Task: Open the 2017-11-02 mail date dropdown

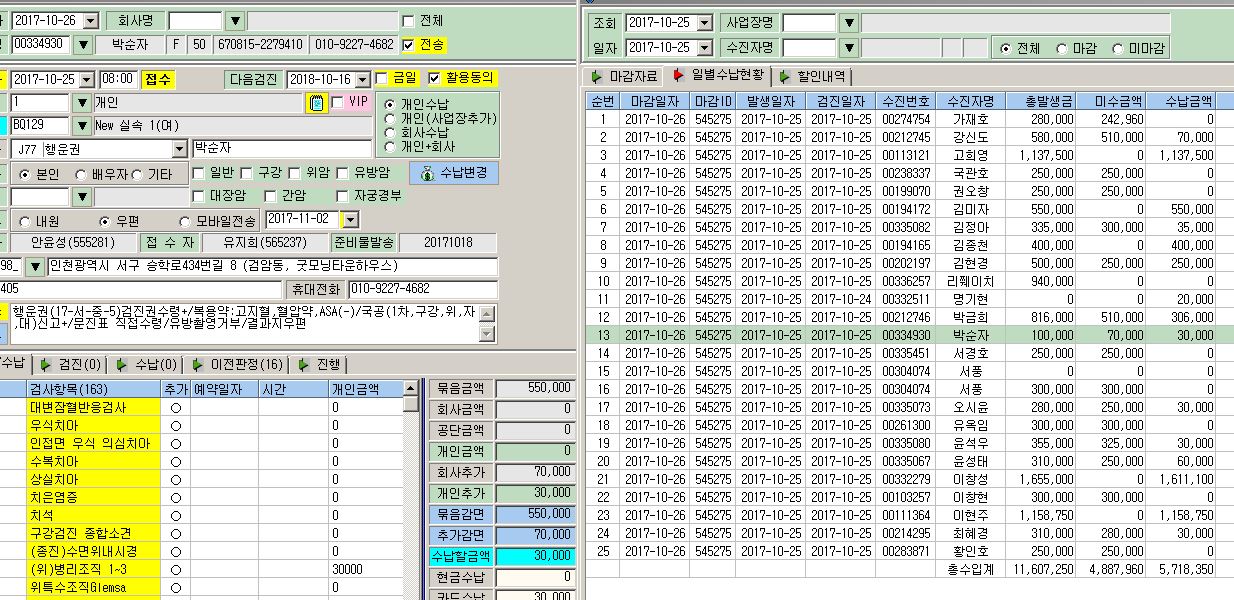Action: [350, 219]
